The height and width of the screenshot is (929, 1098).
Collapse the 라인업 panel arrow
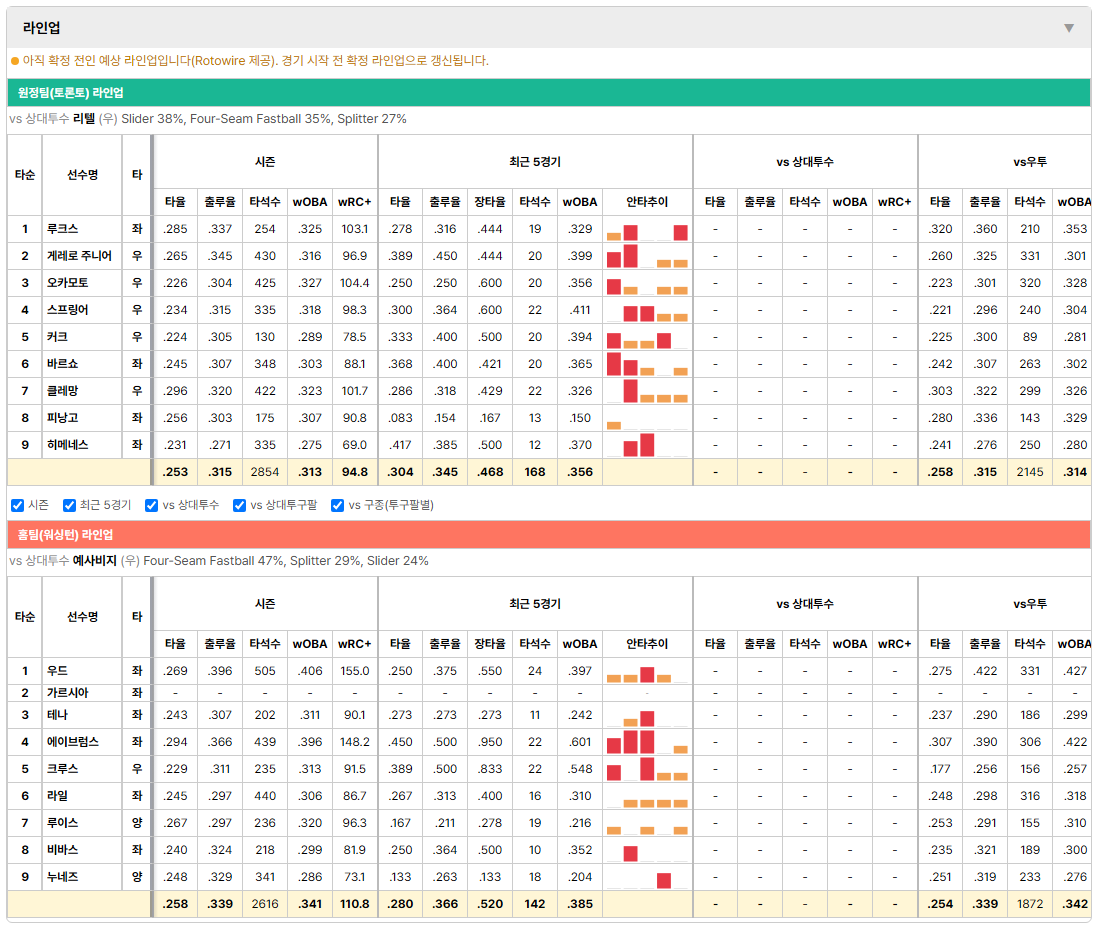[x=1069, y=28]
